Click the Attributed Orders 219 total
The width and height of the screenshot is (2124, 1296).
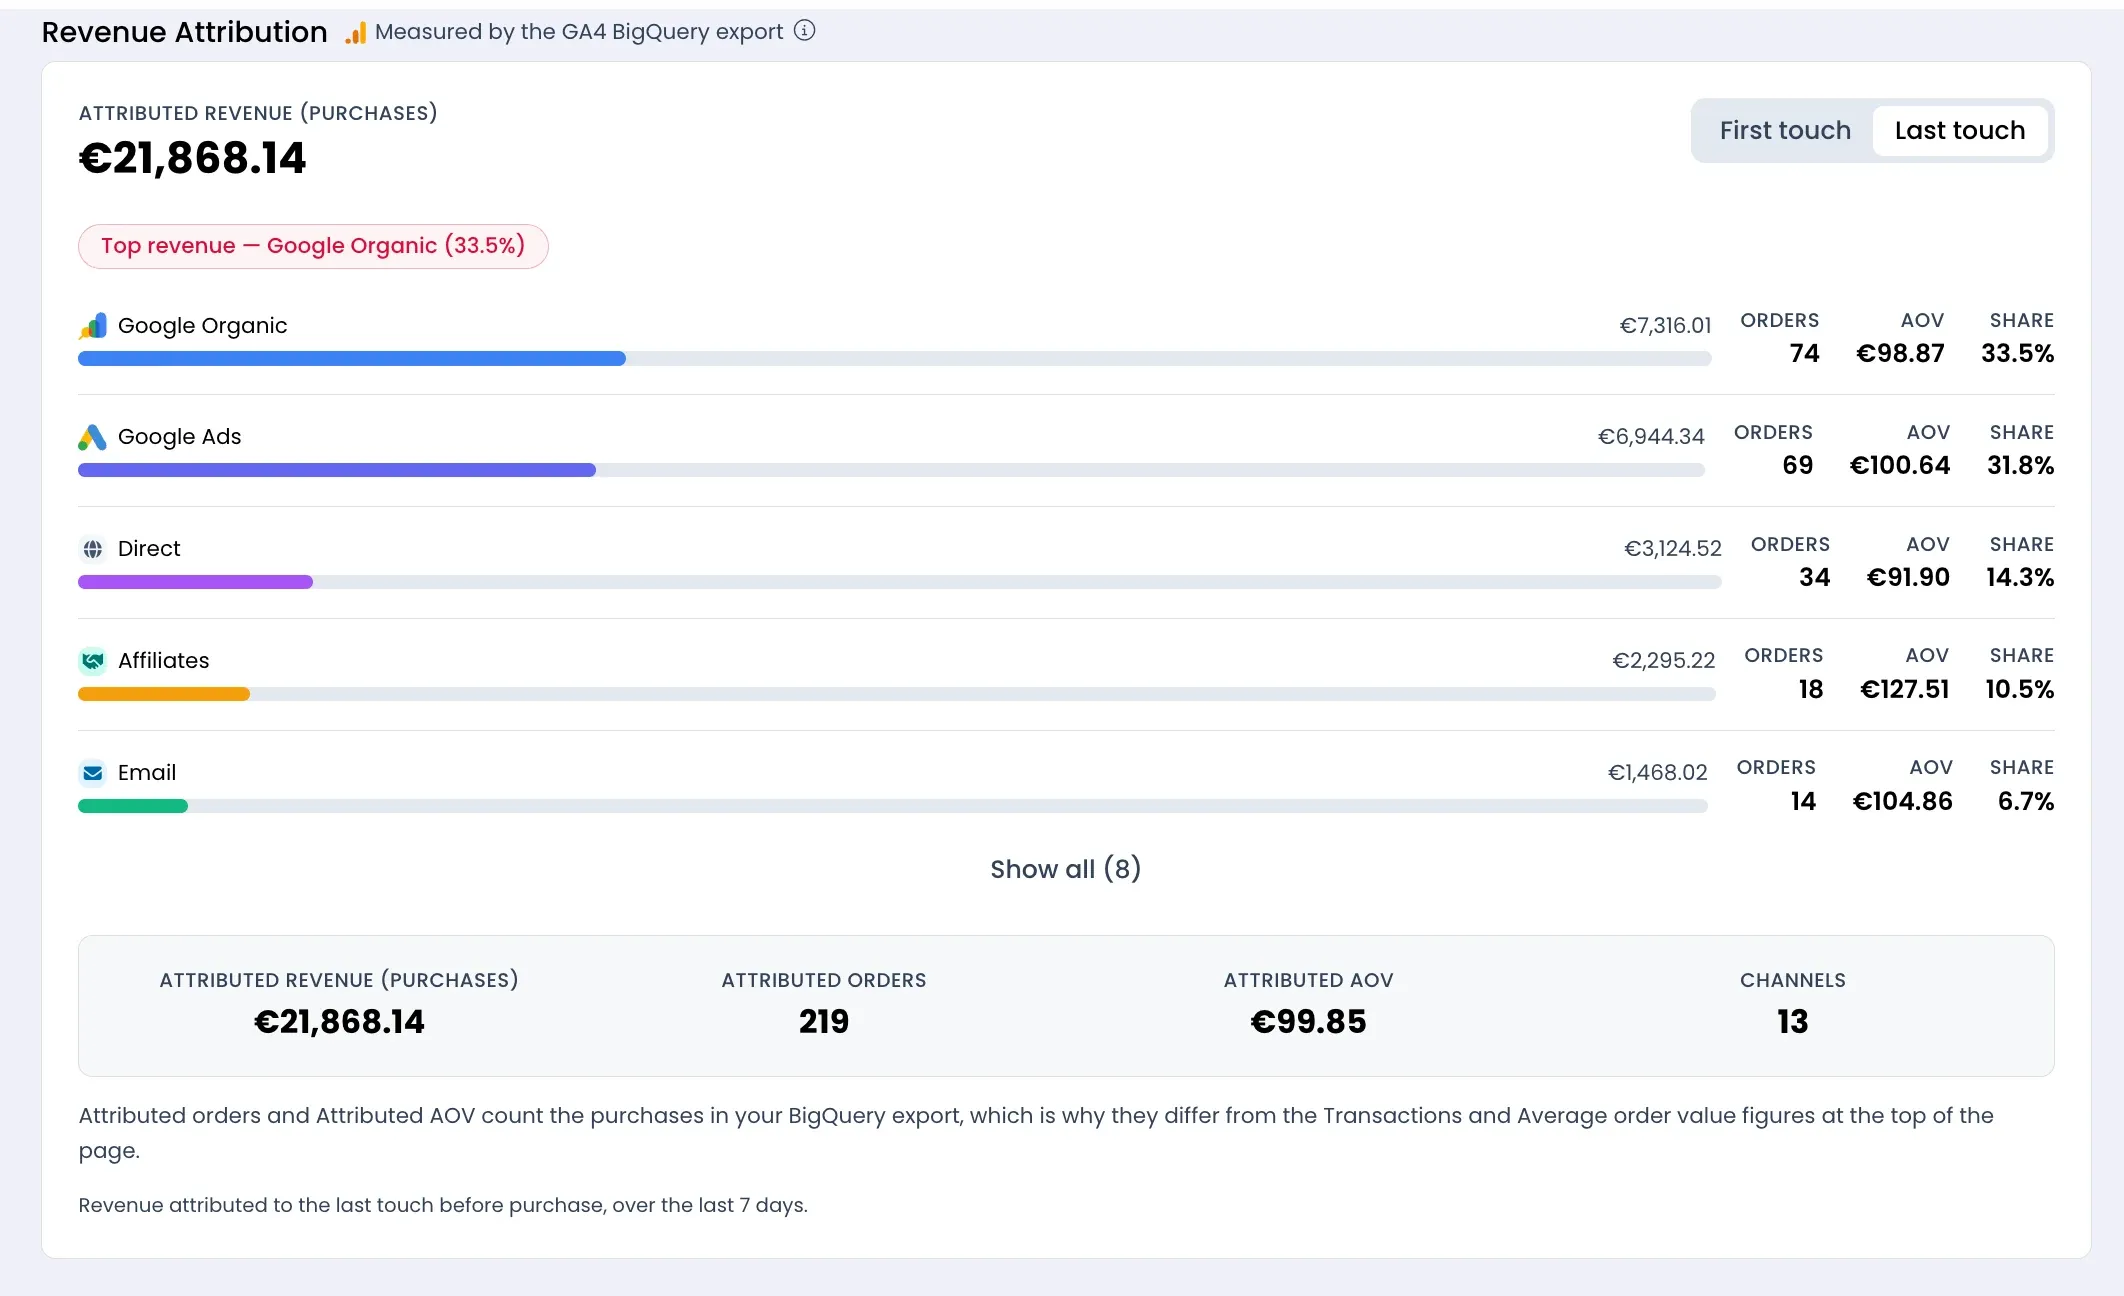[x=824, y=1022]
